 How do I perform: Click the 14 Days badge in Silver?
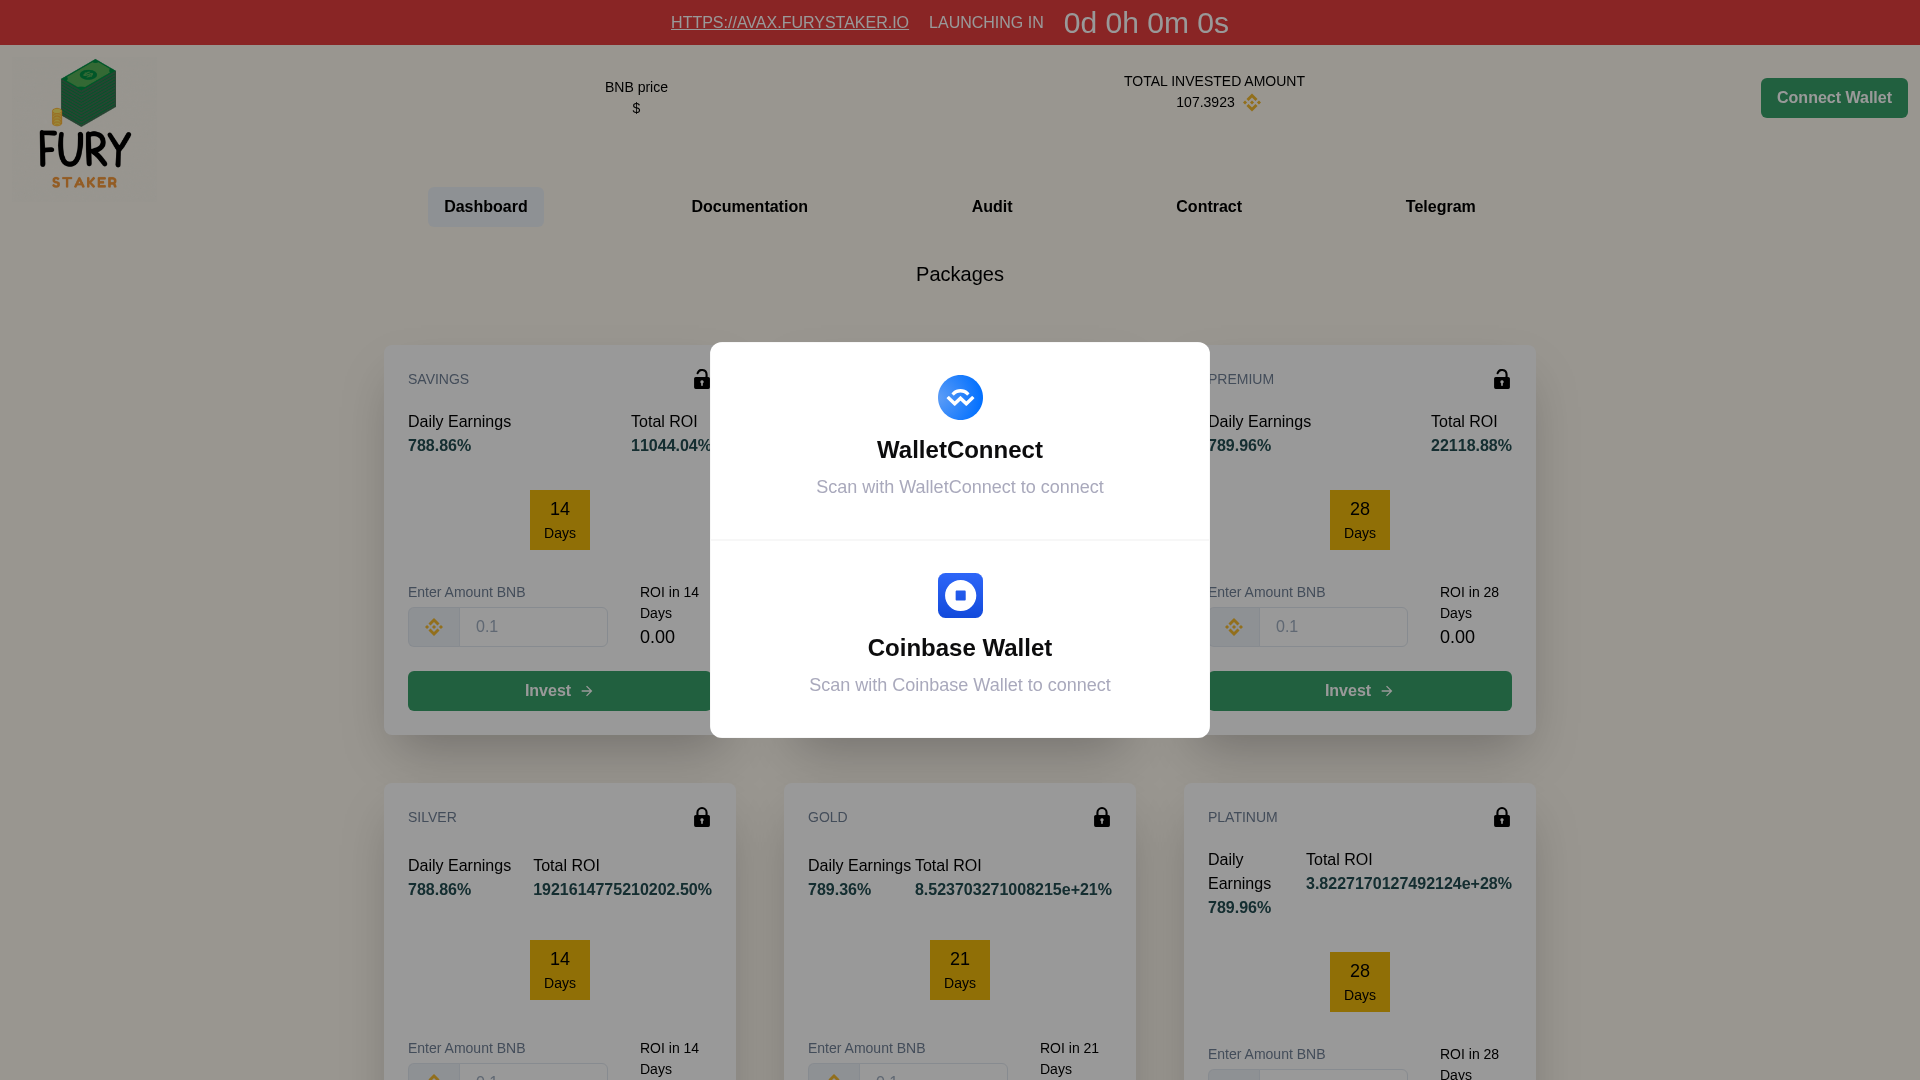tap(560, 970)
